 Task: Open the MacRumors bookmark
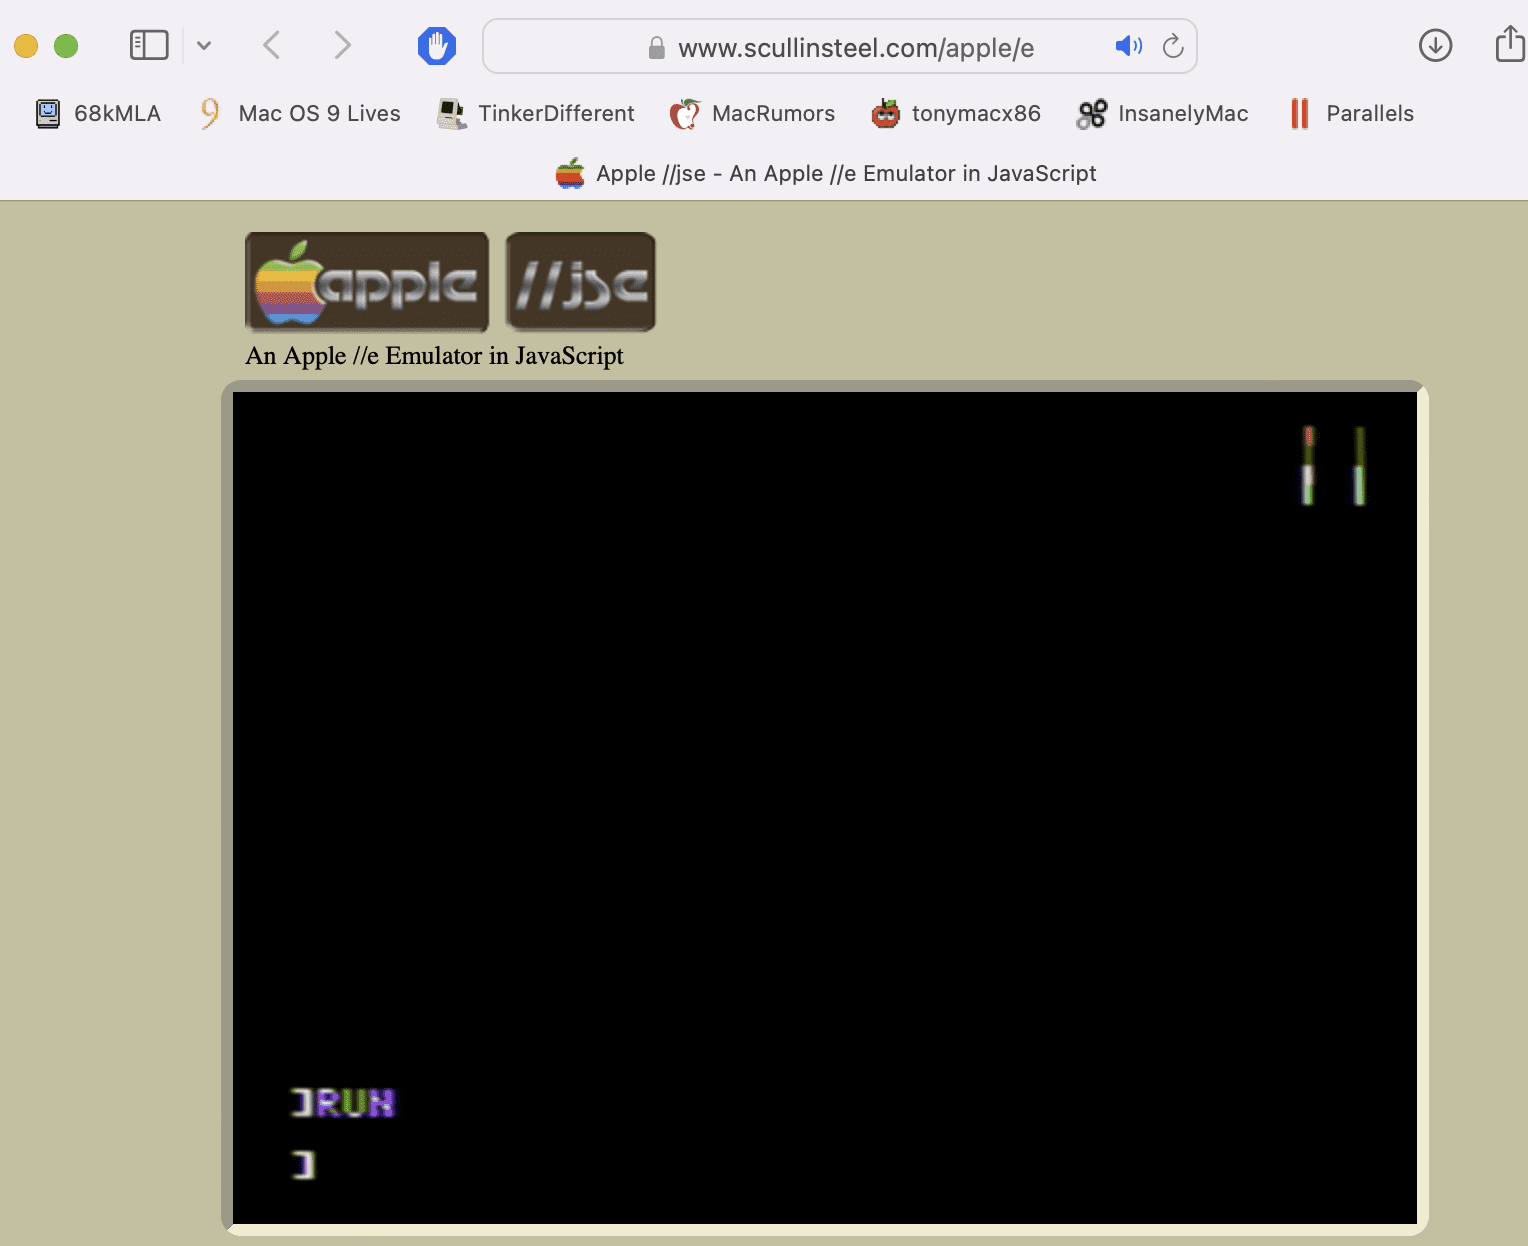point(752,114)
